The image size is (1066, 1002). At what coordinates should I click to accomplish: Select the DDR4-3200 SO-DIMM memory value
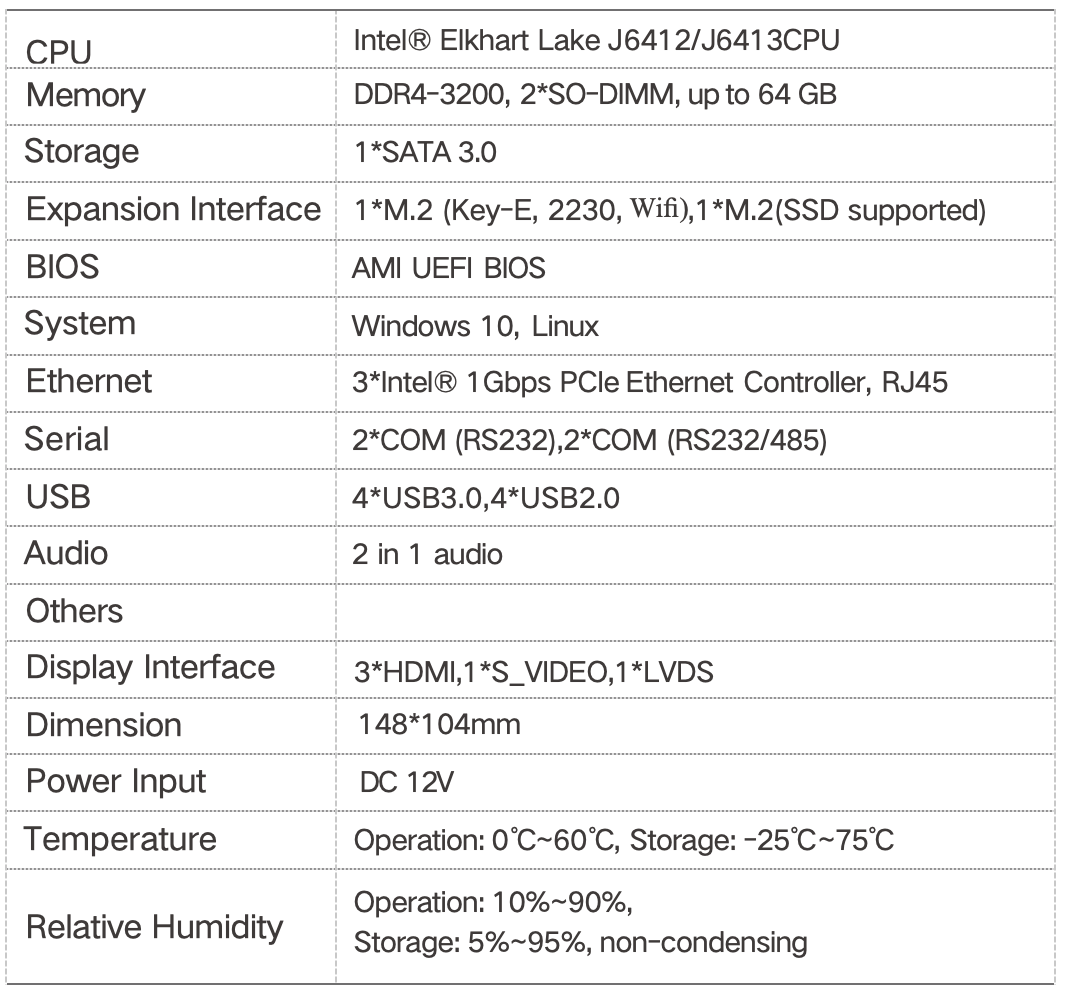[595, 96]
